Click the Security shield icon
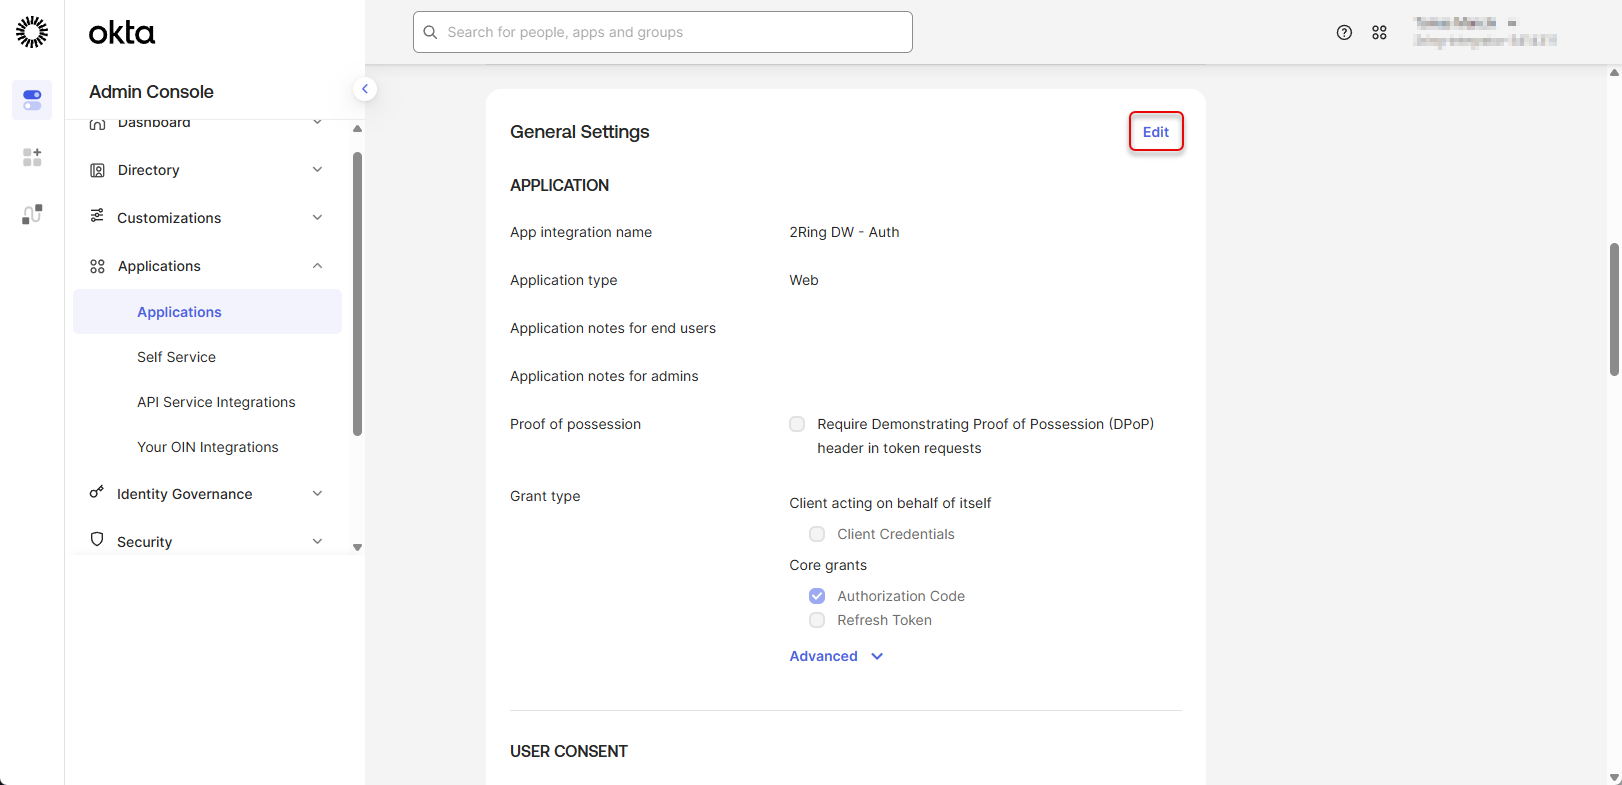This screenshot has height=785, width=1622. 97,541
